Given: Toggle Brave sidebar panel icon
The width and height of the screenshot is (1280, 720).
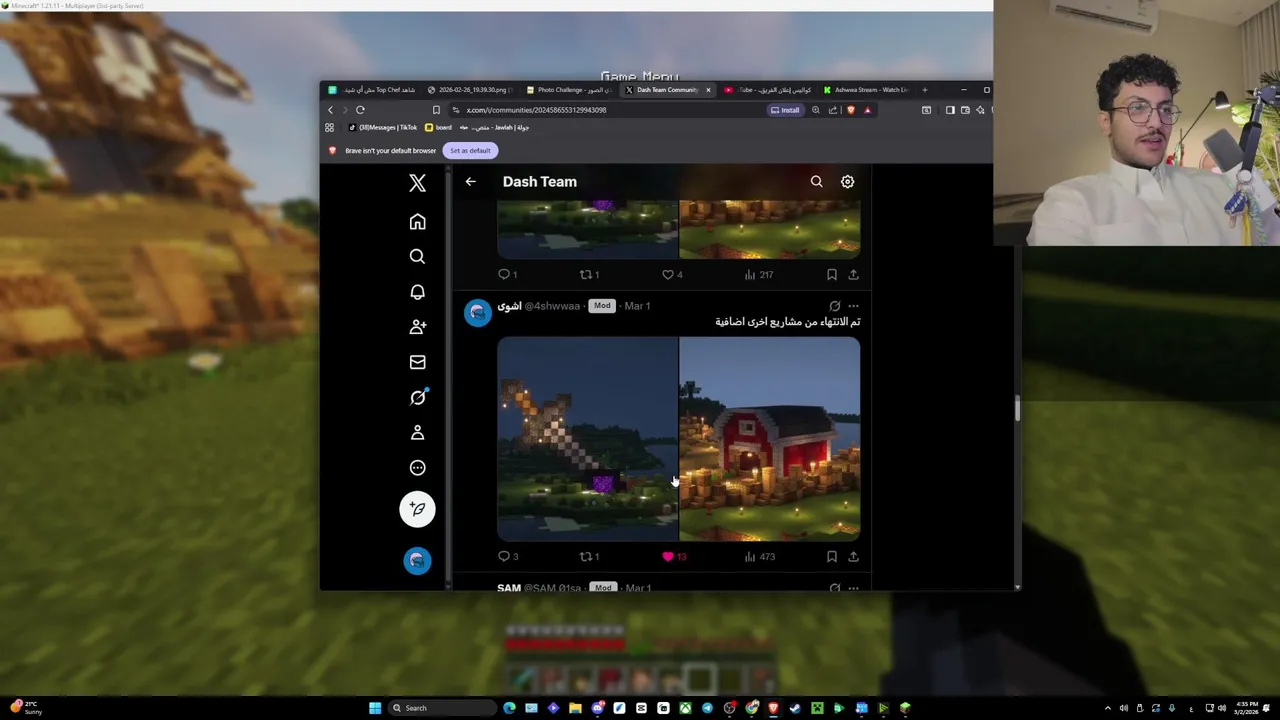Looking at the screenshot, I should 950,110.
